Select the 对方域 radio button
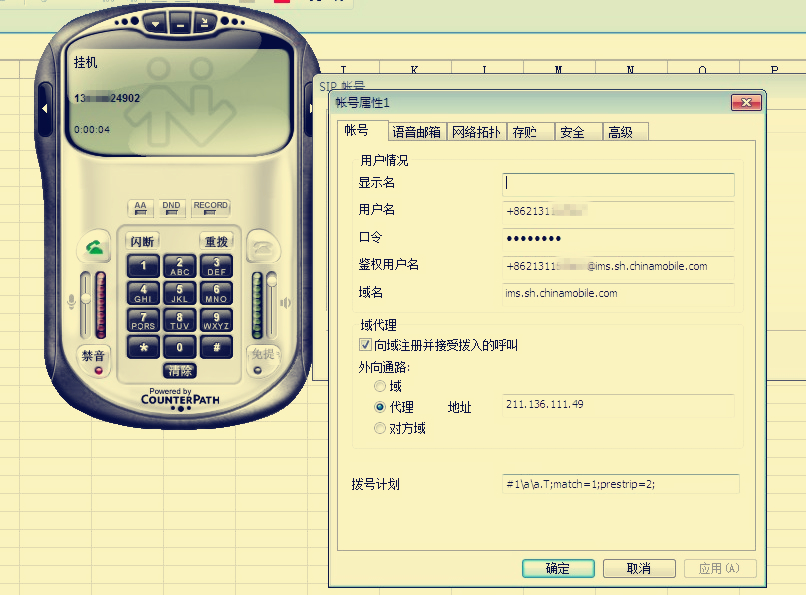This screenshot has height=595, width=806. [x=380, y=428]
